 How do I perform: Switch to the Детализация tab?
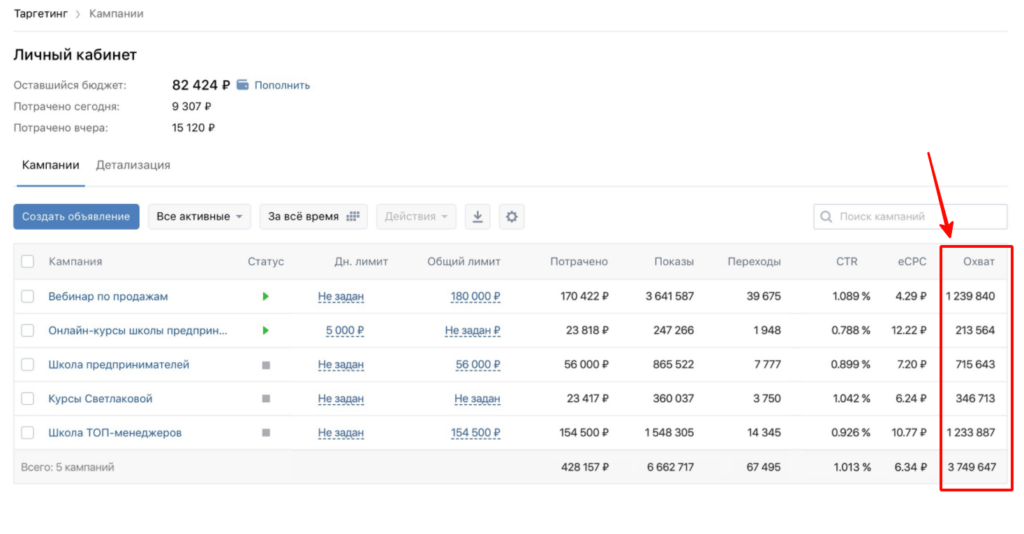tap(133, 165)
